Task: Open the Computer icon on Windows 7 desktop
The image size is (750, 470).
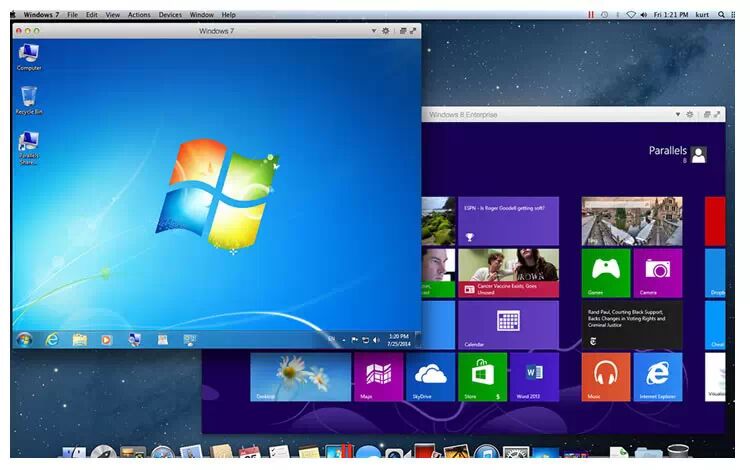Action: pyautogui.click(x=29, y=57)
